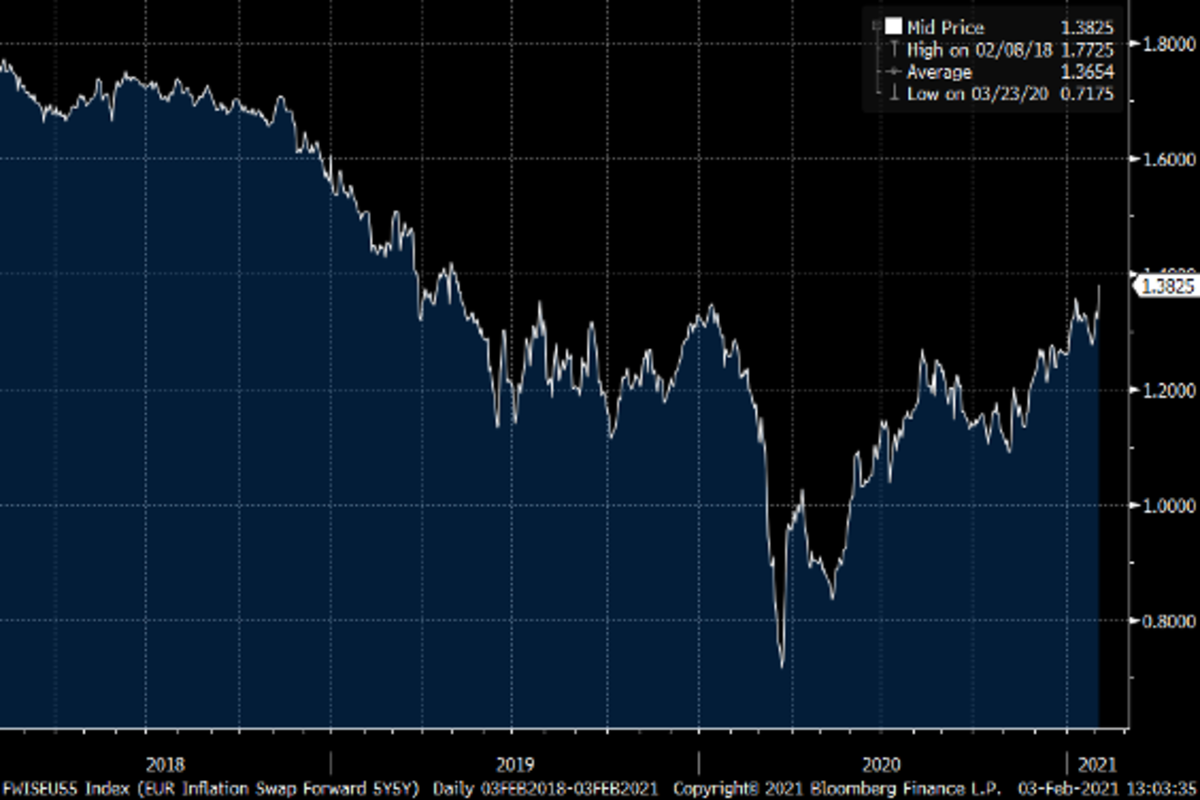Click the Low marker icon in legend

893,94
